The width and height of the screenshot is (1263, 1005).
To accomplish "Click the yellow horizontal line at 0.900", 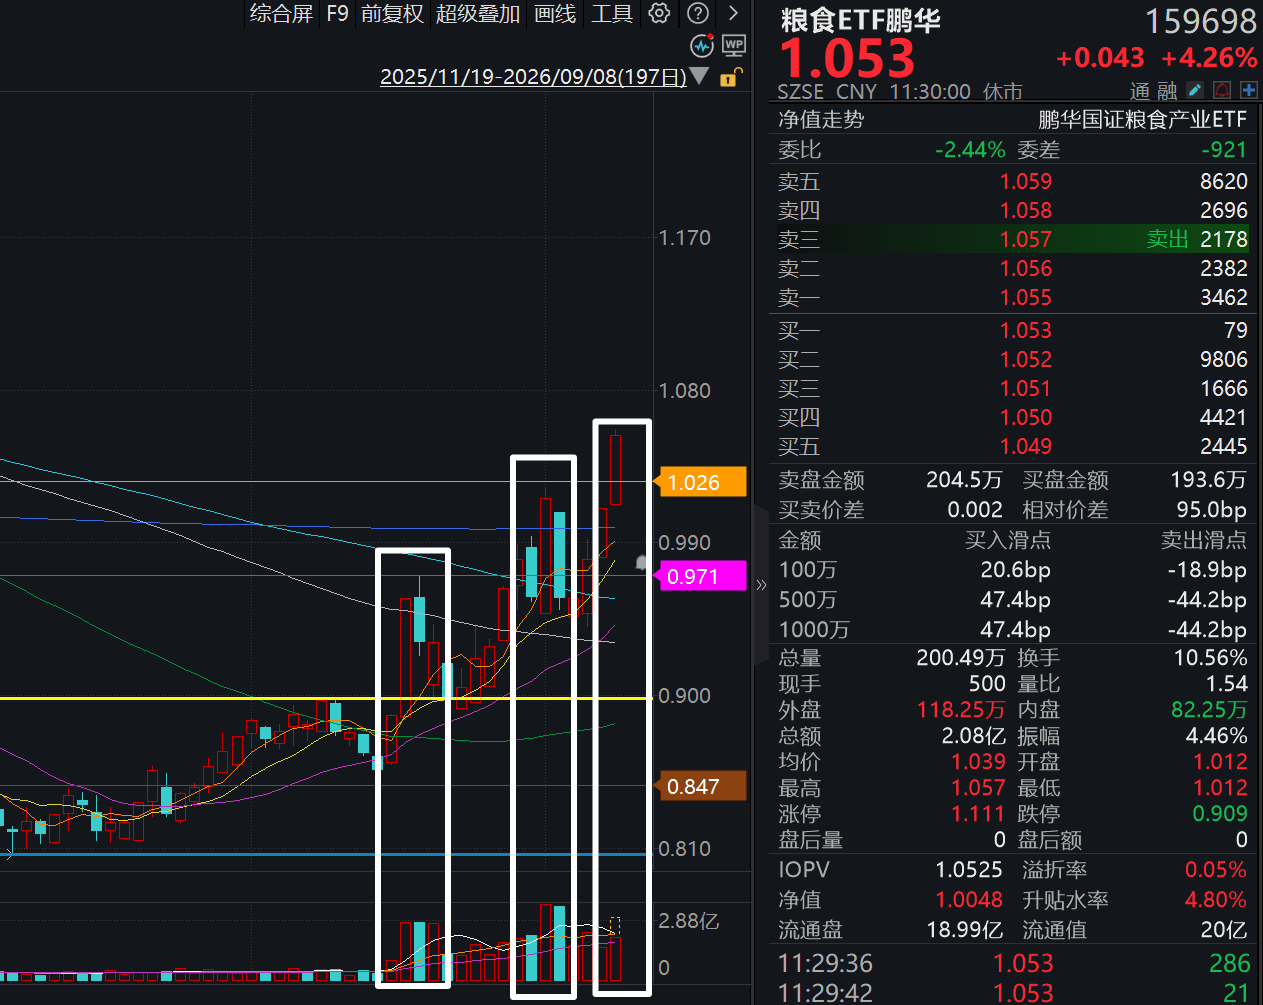I will pyautogui.click(x=326, y=698).
